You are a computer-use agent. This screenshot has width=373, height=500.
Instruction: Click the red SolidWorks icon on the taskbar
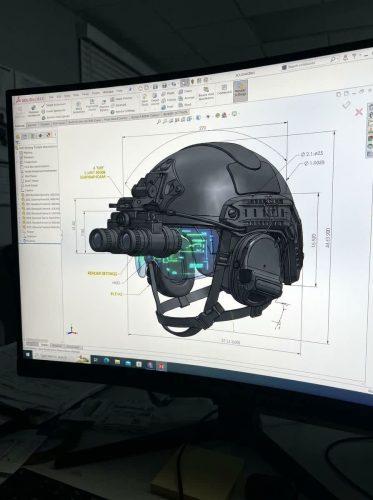pyautogui.click(x=161, y=366)
